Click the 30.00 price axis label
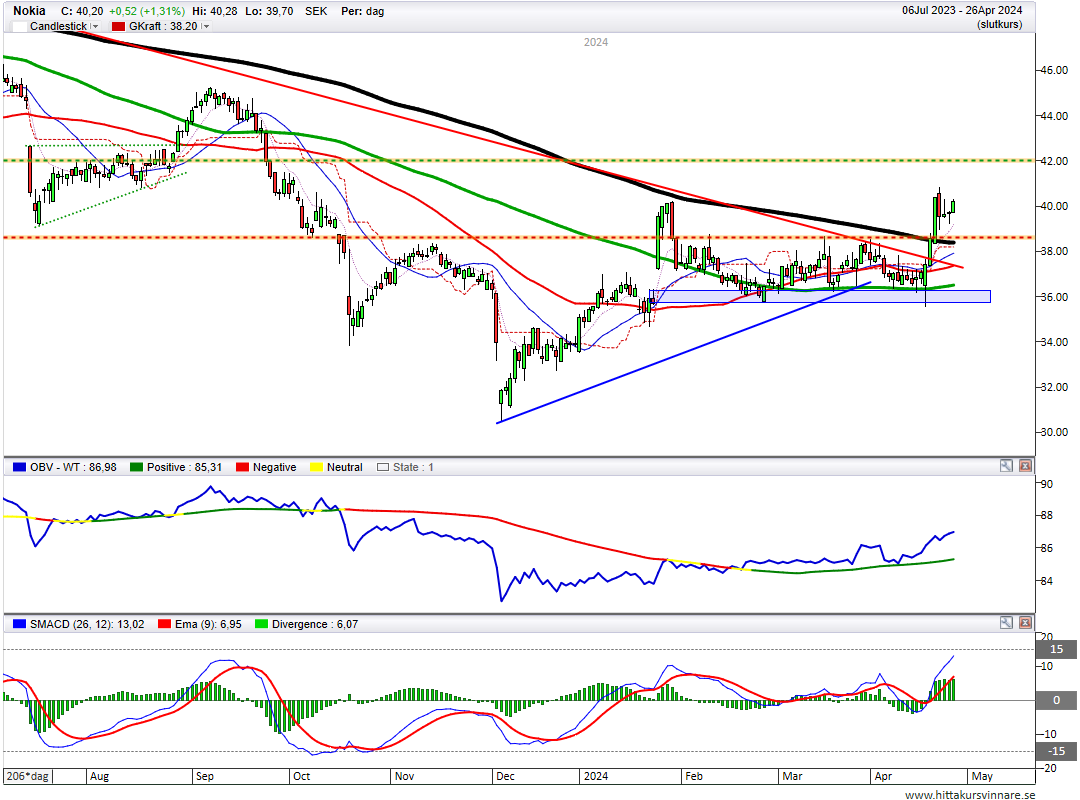 pos(1054,433)
